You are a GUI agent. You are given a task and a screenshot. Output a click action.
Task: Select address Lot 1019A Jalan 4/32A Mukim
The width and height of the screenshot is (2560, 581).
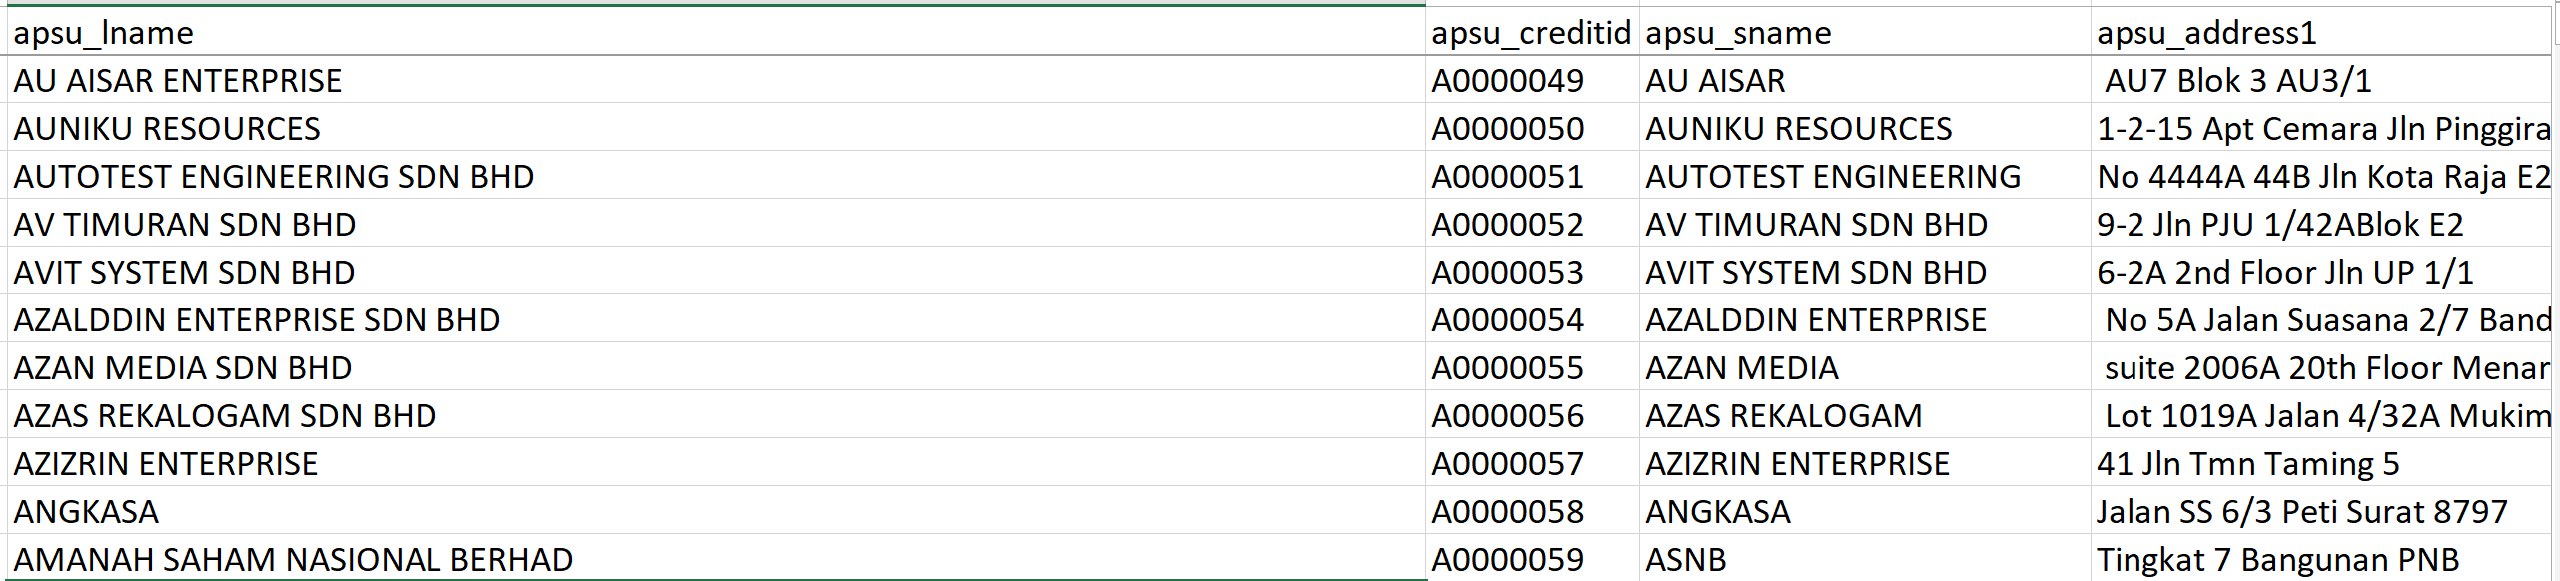(x=2321, y=415)
